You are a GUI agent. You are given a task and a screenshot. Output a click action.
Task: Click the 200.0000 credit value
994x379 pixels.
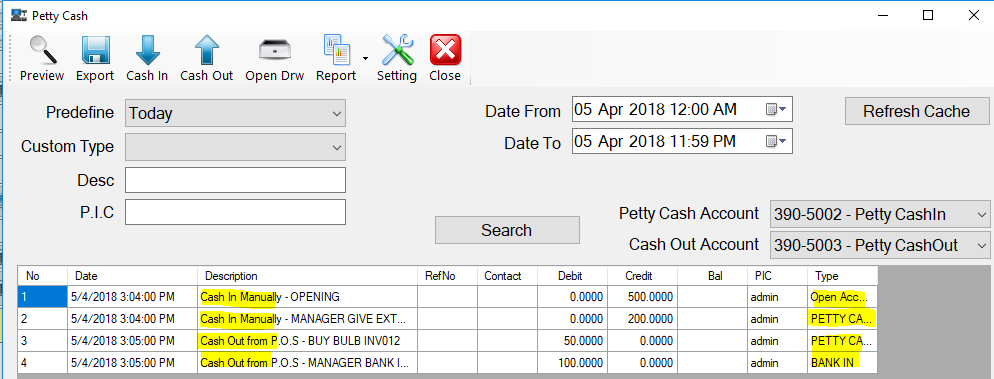point(642,318)
